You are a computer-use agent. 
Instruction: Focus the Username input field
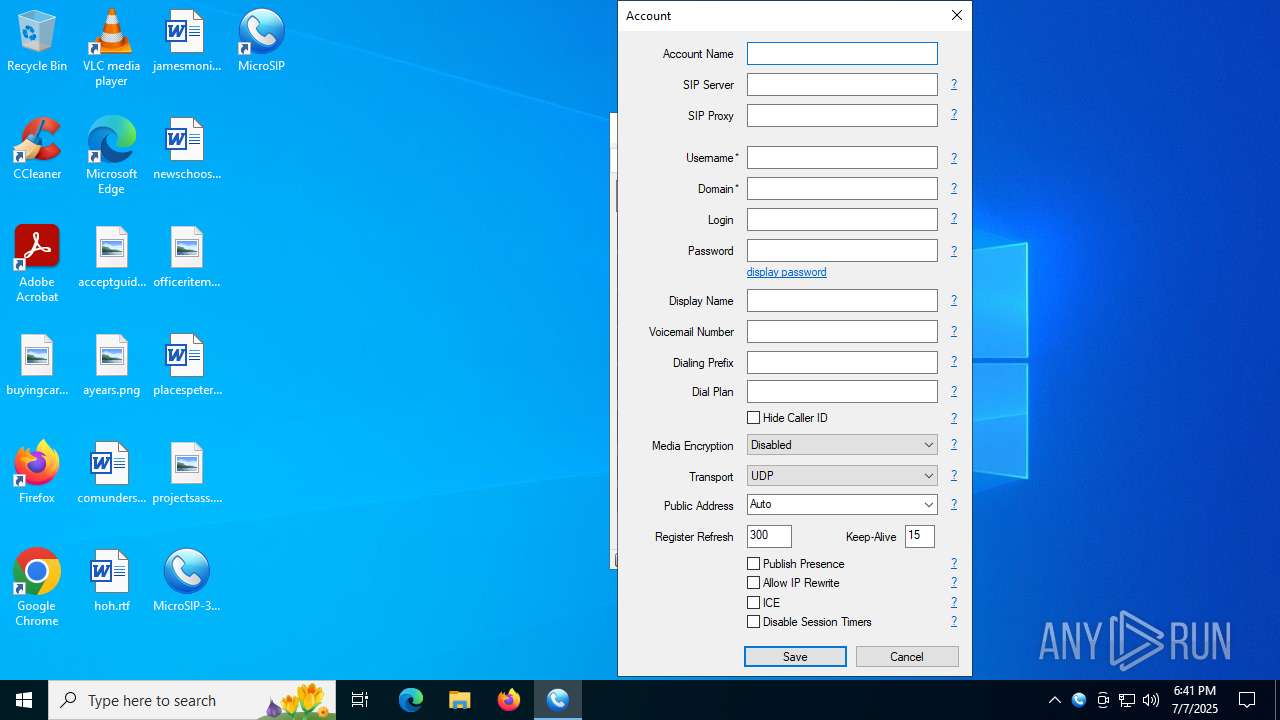click(x=842, y=158)
